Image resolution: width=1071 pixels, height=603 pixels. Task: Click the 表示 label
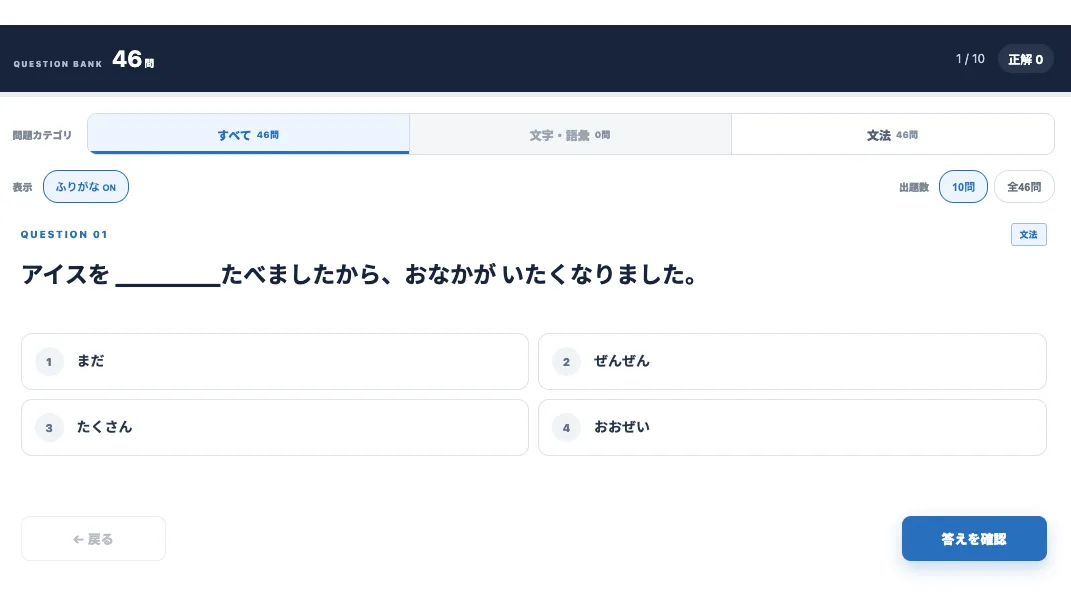point(22,187)
